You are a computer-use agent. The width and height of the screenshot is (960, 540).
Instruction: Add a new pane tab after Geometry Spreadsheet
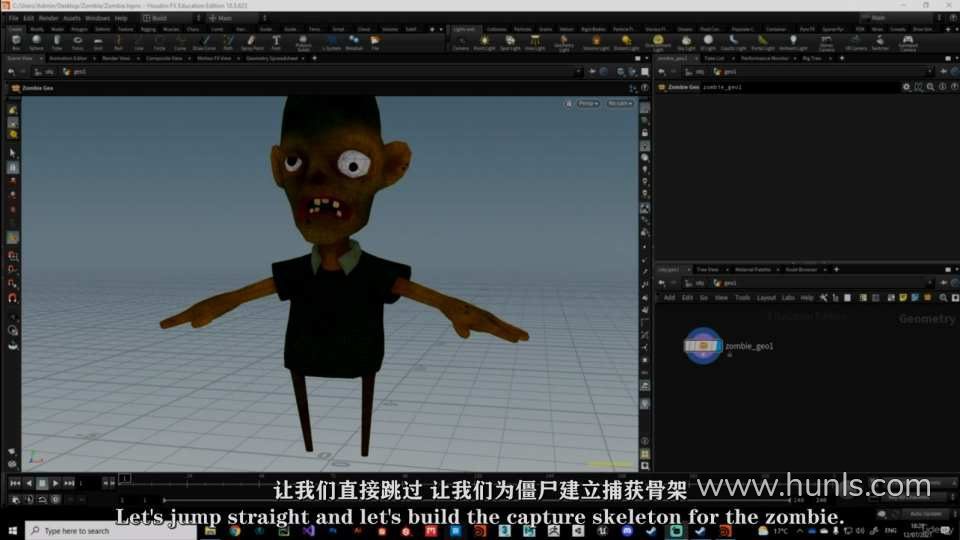[315, 58]
